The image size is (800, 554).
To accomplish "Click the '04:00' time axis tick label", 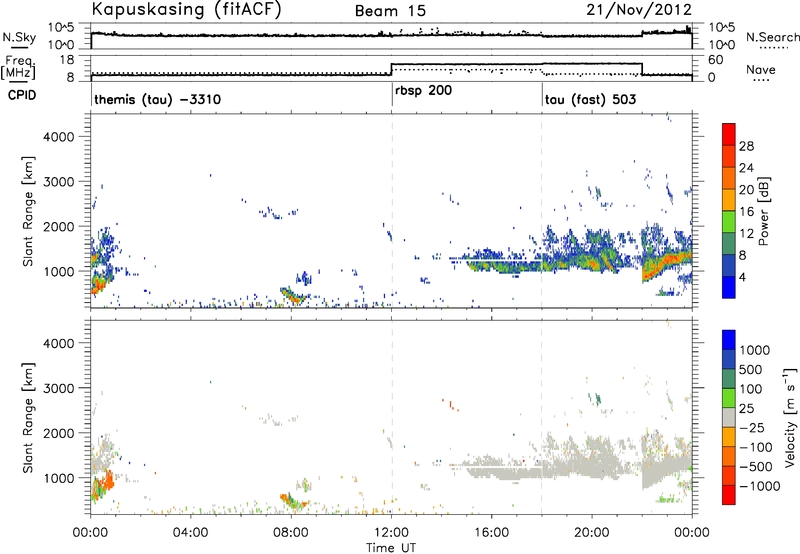I will [191, 533].
